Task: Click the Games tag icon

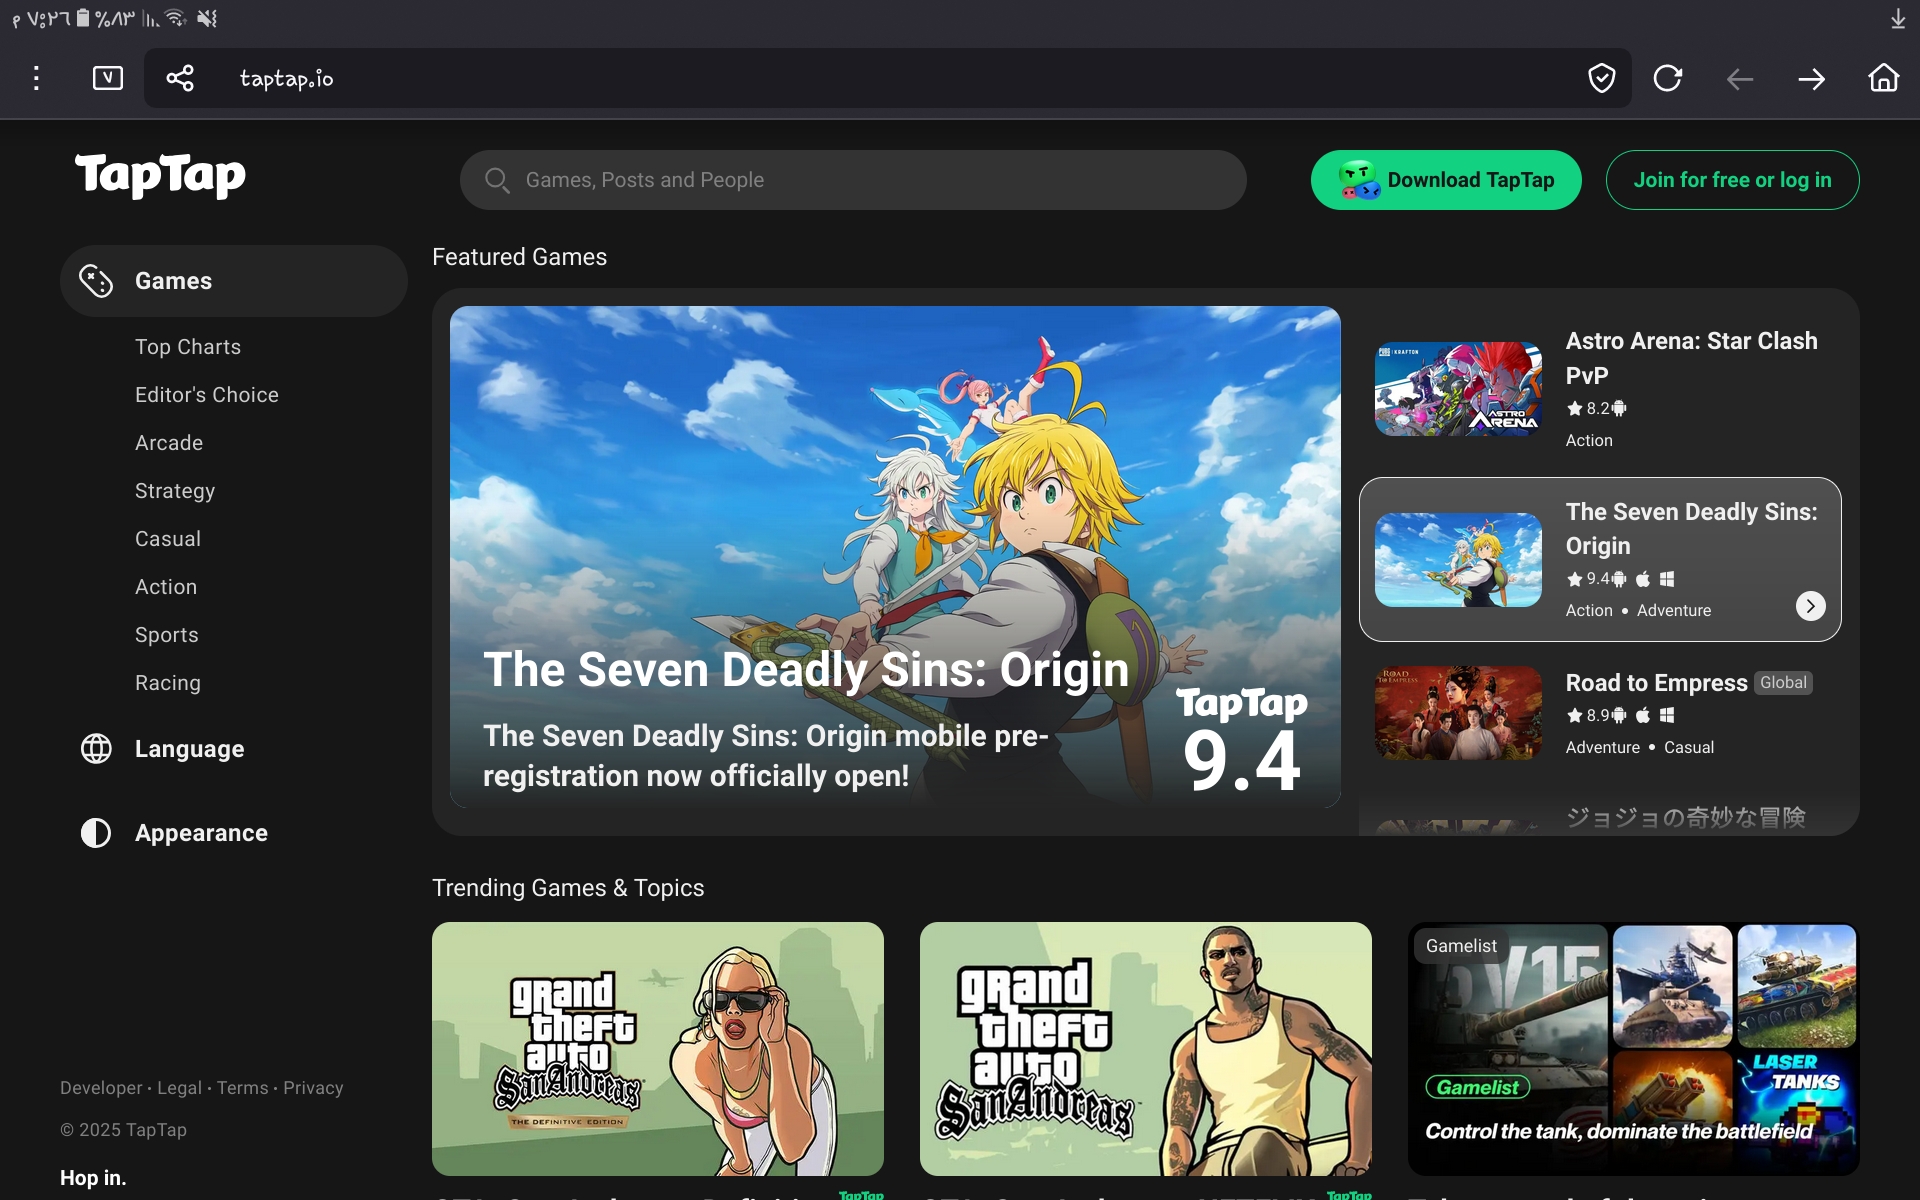Action: coord(96,281)
